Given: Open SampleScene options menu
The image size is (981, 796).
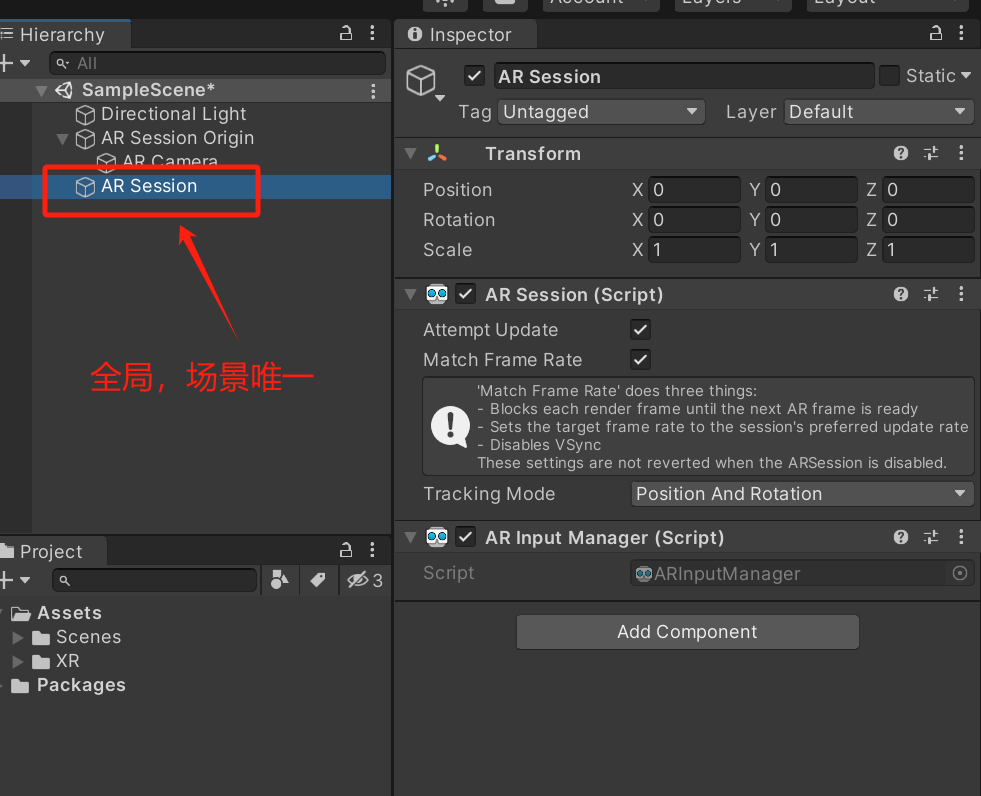Looking at the screenshot, I should point(374,91).
